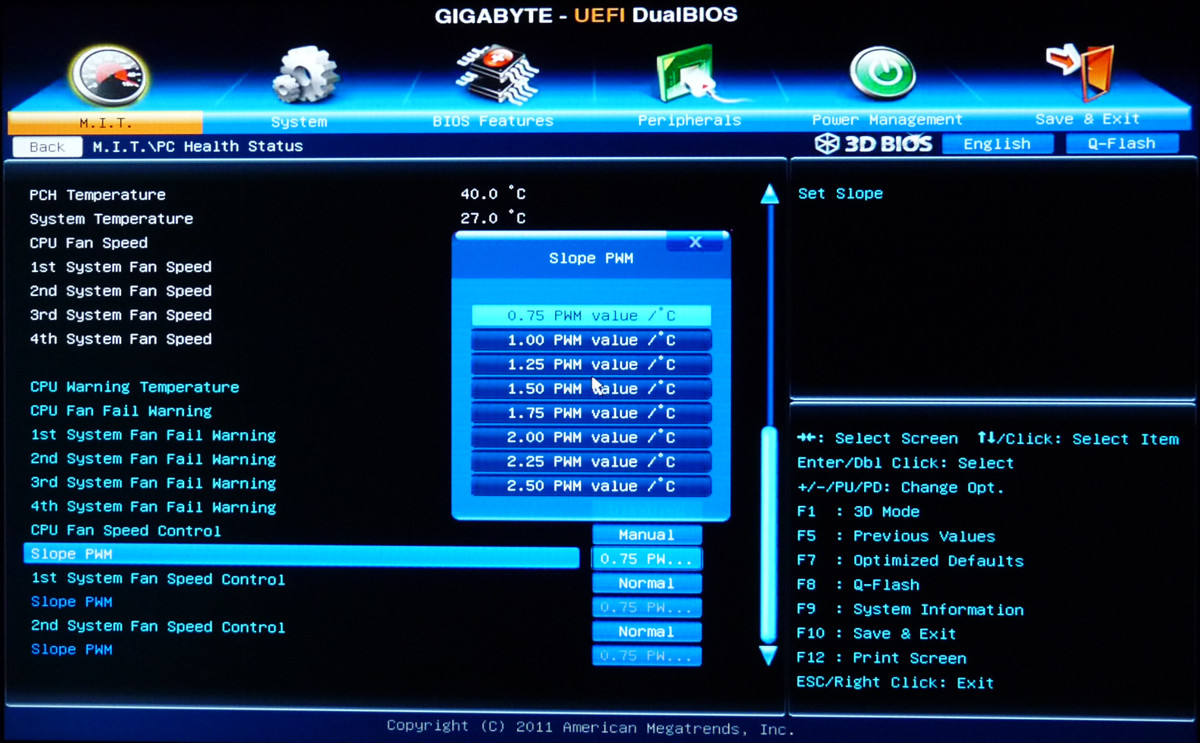Click the speedometer gauge icon above M.I.T.
The height and width of the screenshot is (743, 1200).
pyautogui.click(x=108, y=76)
